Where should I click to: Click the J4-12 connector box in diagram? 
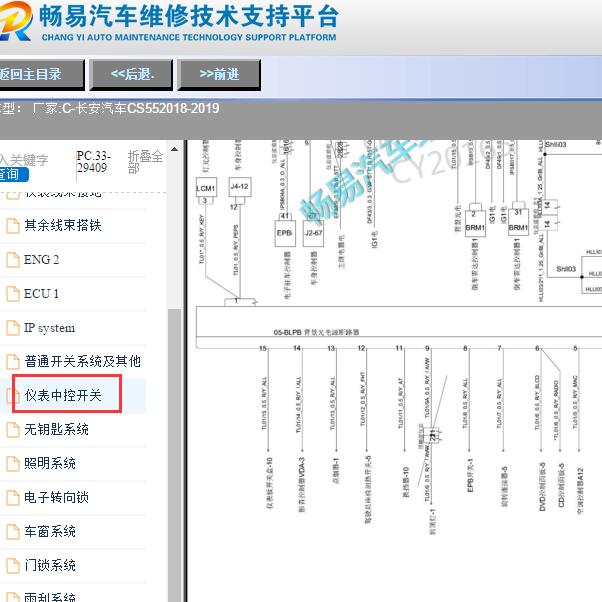(240, 187)
